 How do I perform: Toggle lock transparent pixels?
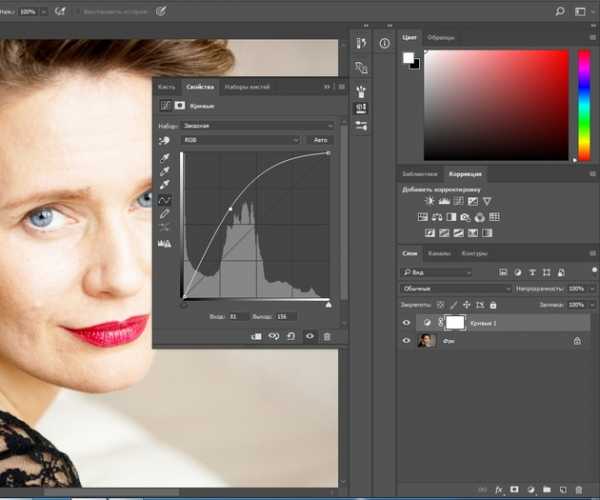(440, 305)
